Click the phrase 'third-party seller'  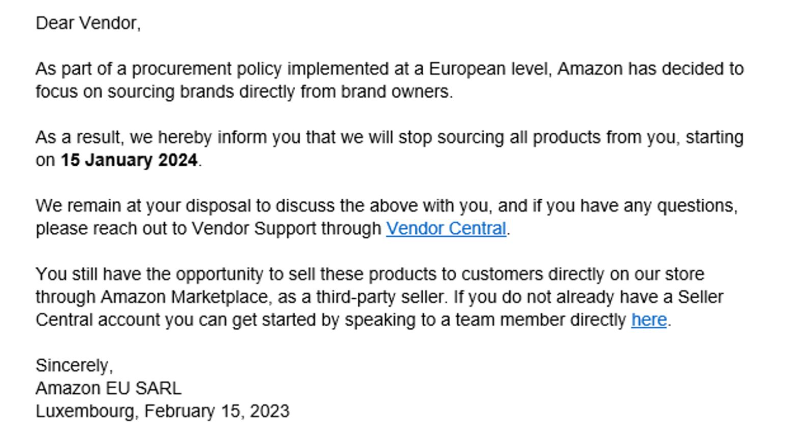click(380, 297)
